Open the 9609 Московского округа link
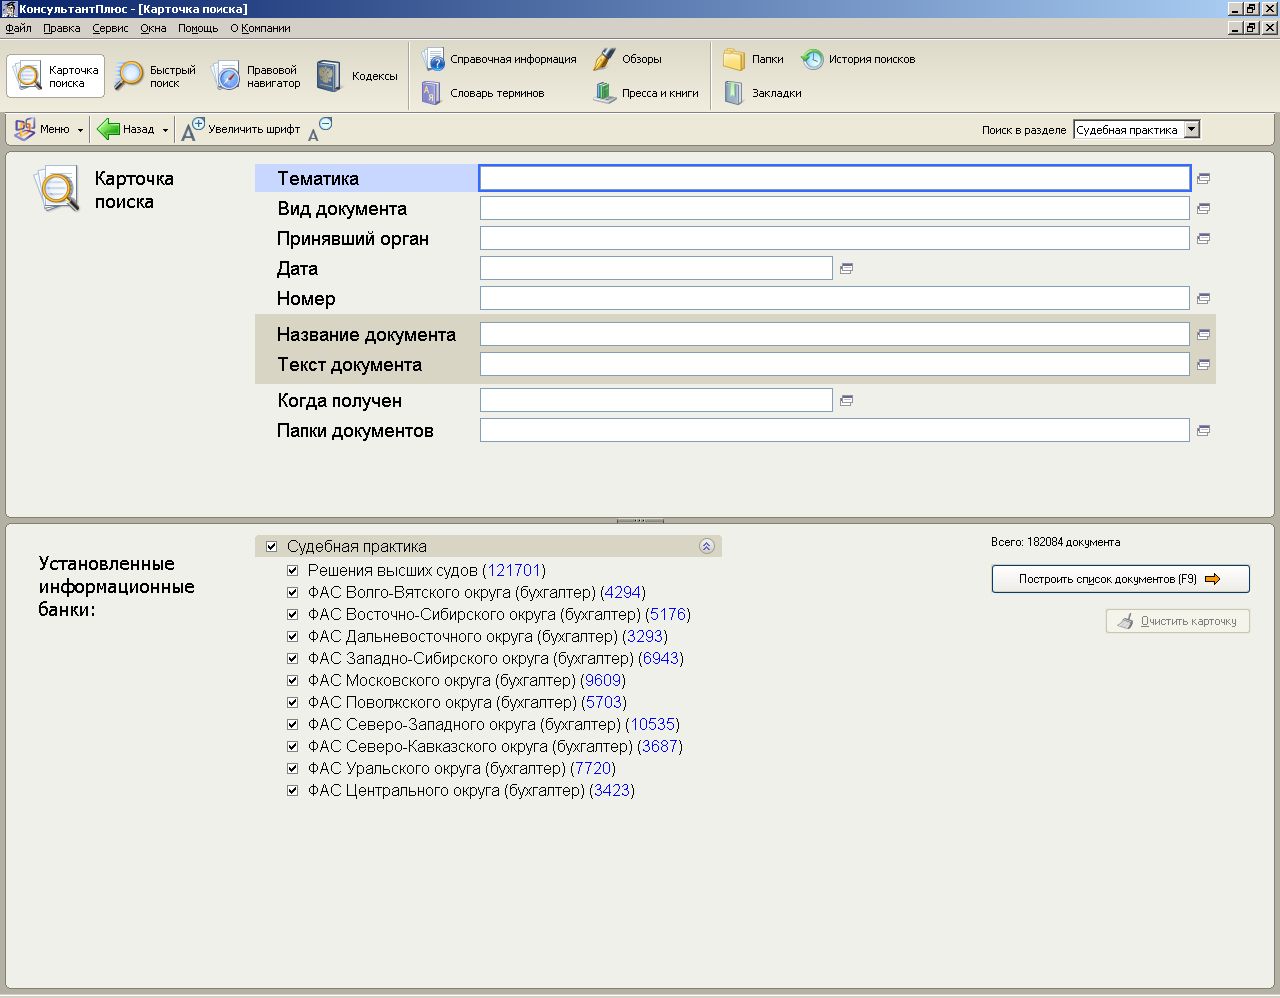The width and height of the screenshot is (1280, 998). 603,681
